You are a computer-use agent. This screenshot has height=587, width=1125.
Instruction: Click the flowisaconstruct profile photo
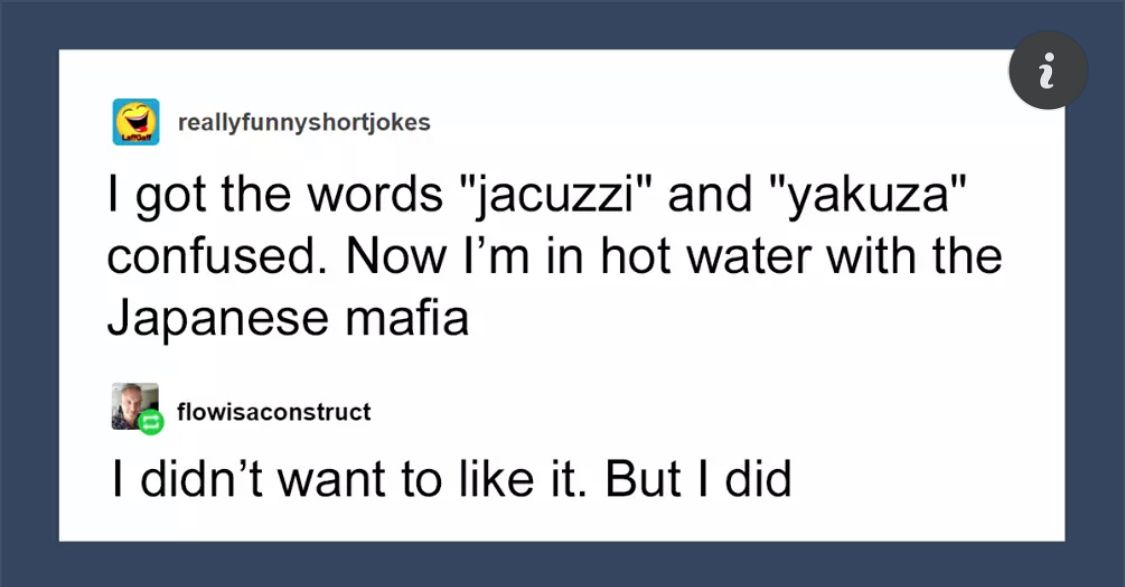135,406
